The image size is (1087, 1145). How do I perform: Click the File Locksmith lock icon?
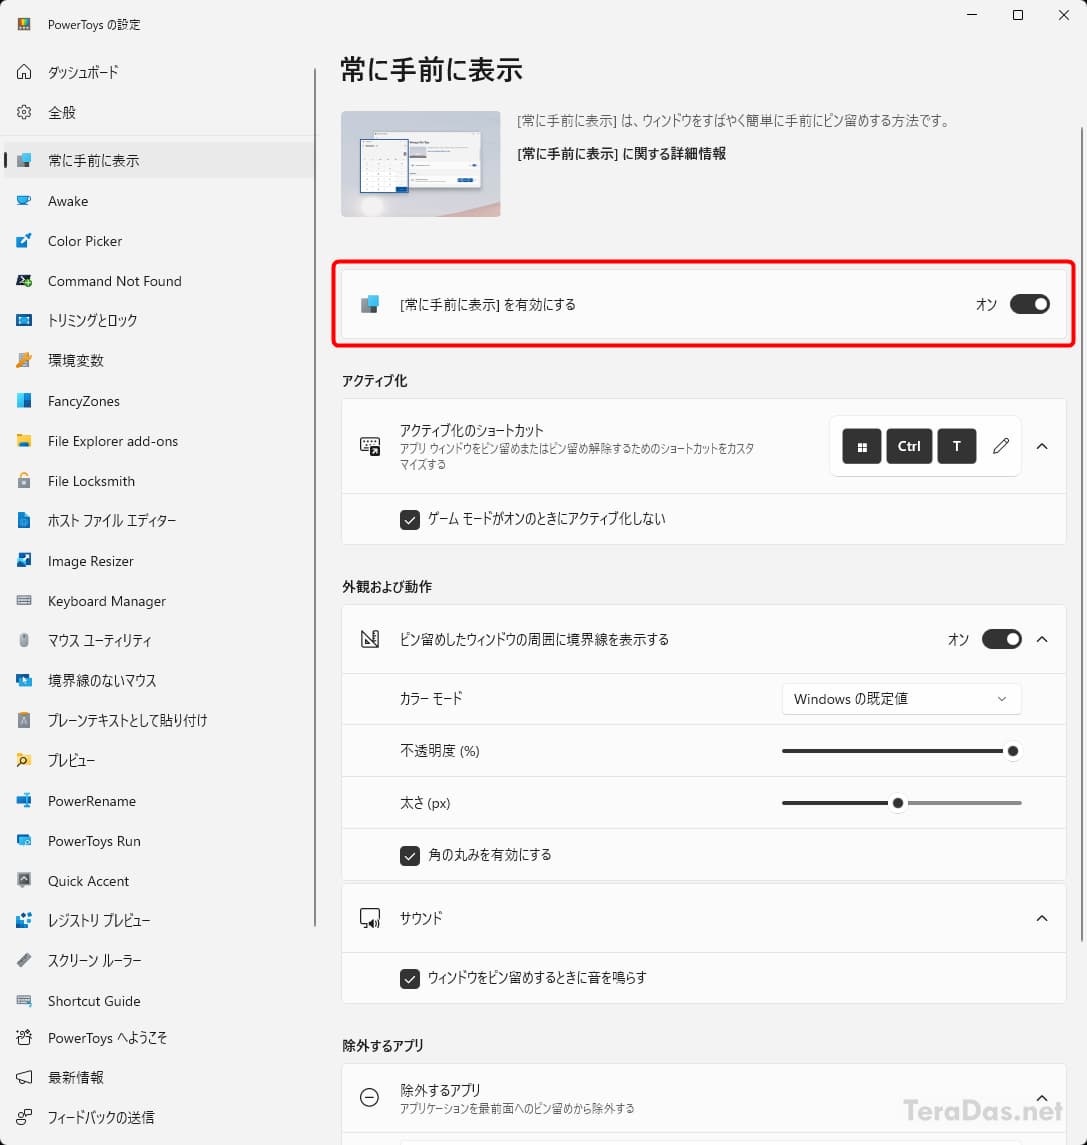pyautogui.click(x=24, y=480)
